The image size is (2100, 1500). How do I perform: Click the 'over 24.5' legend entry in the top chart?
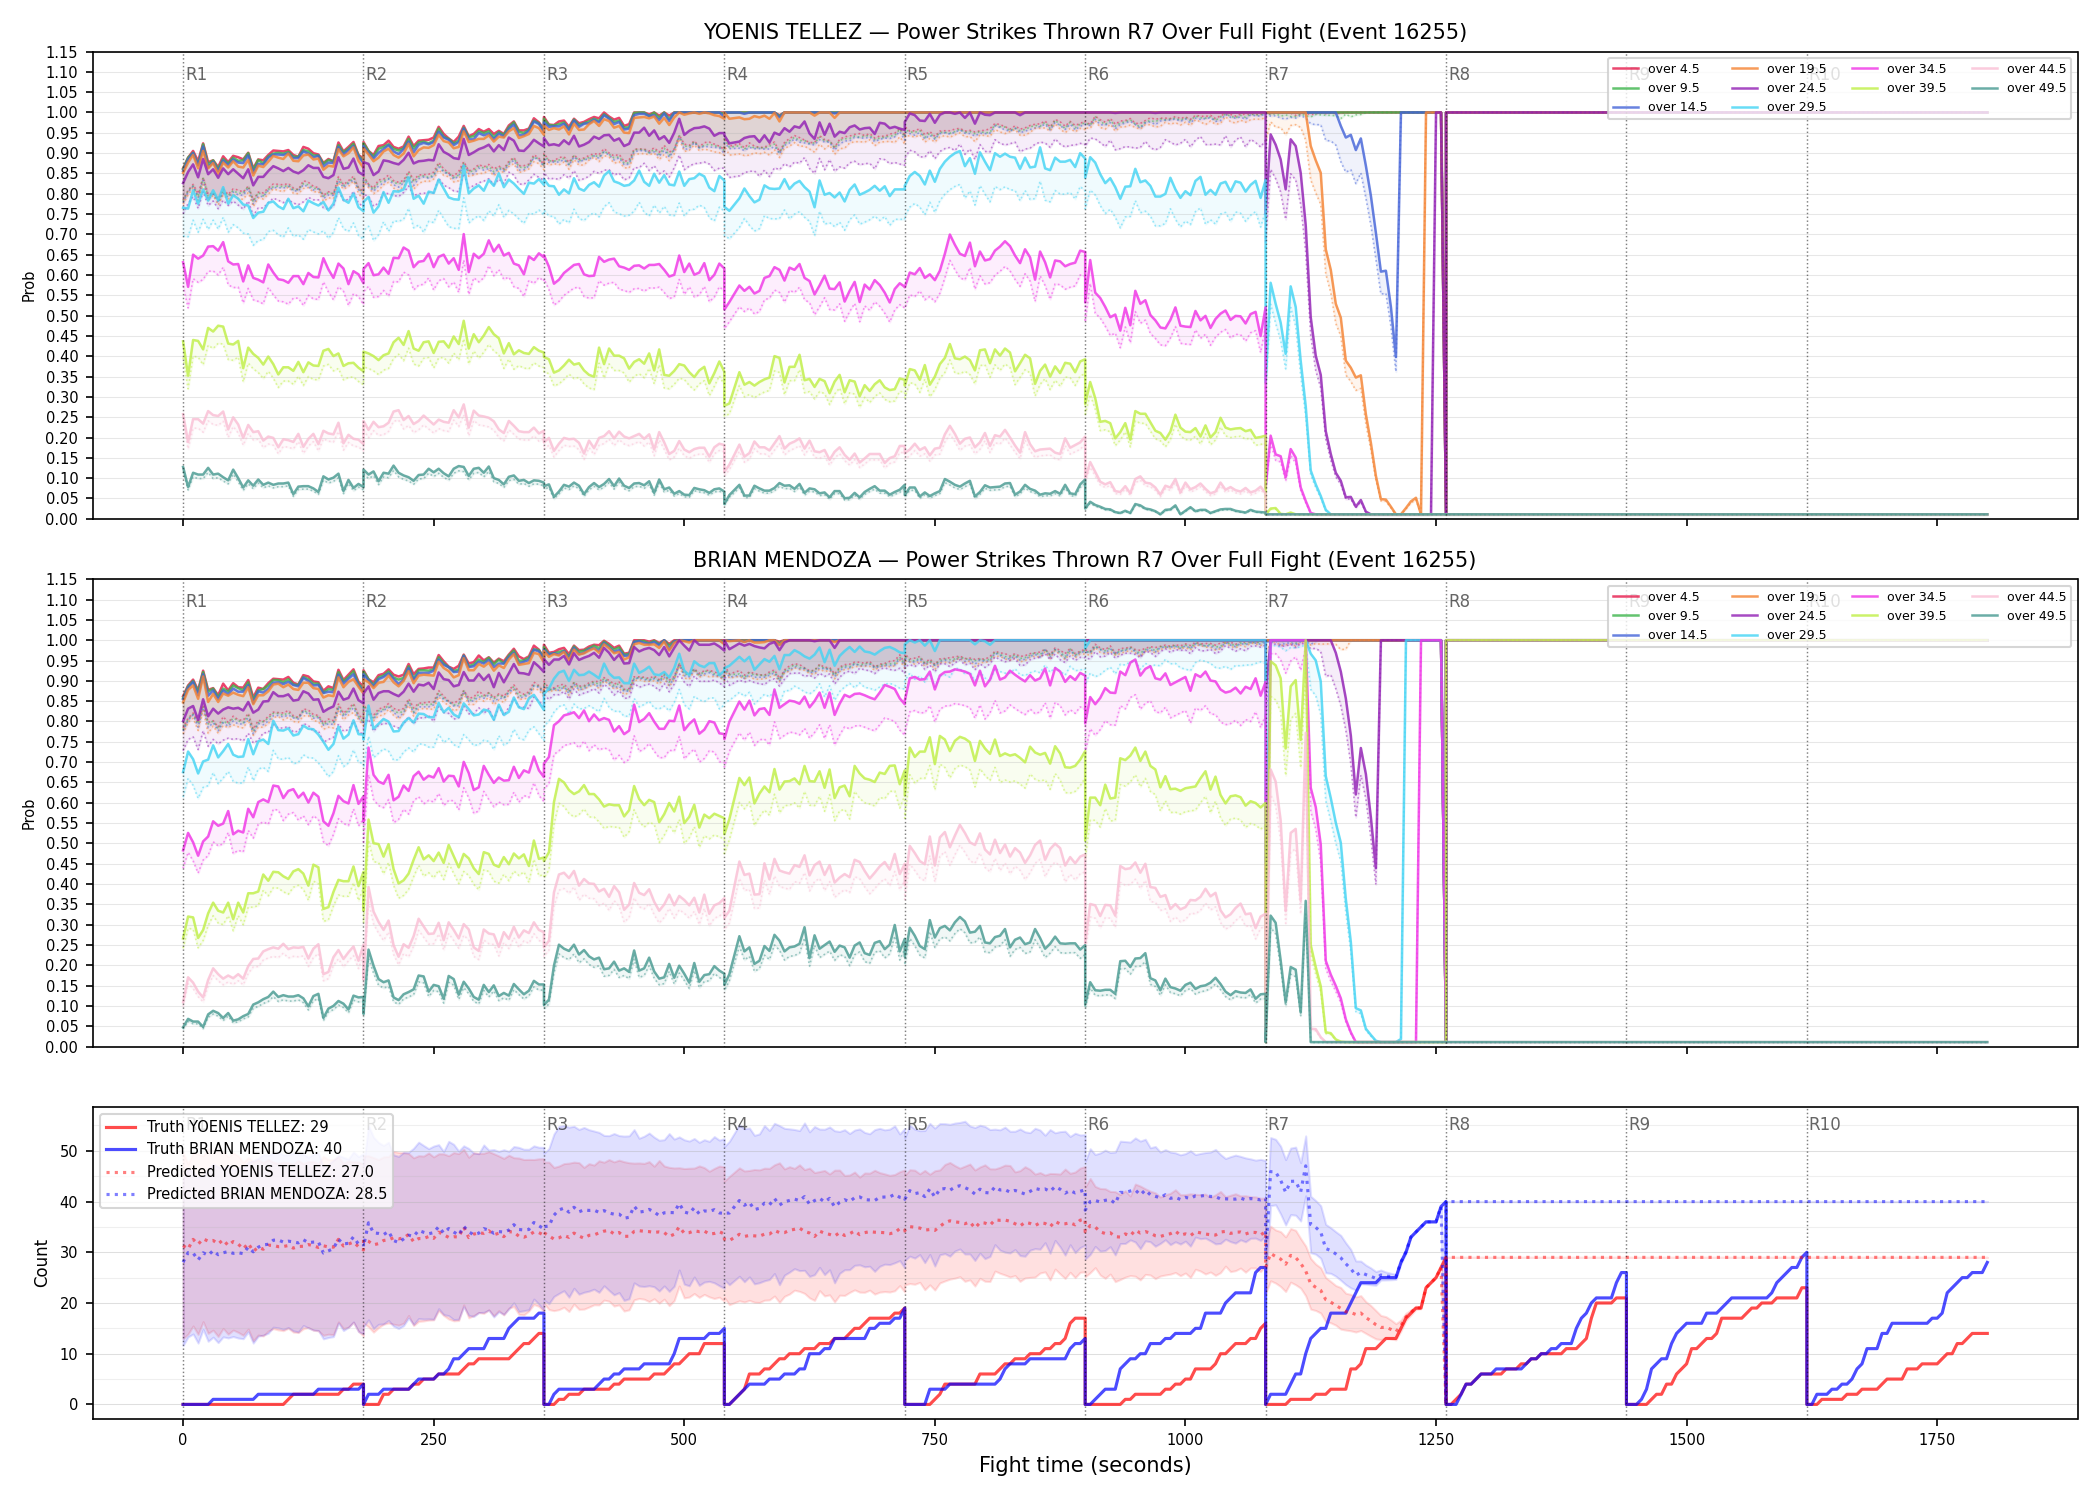[x=1779, y=88]
